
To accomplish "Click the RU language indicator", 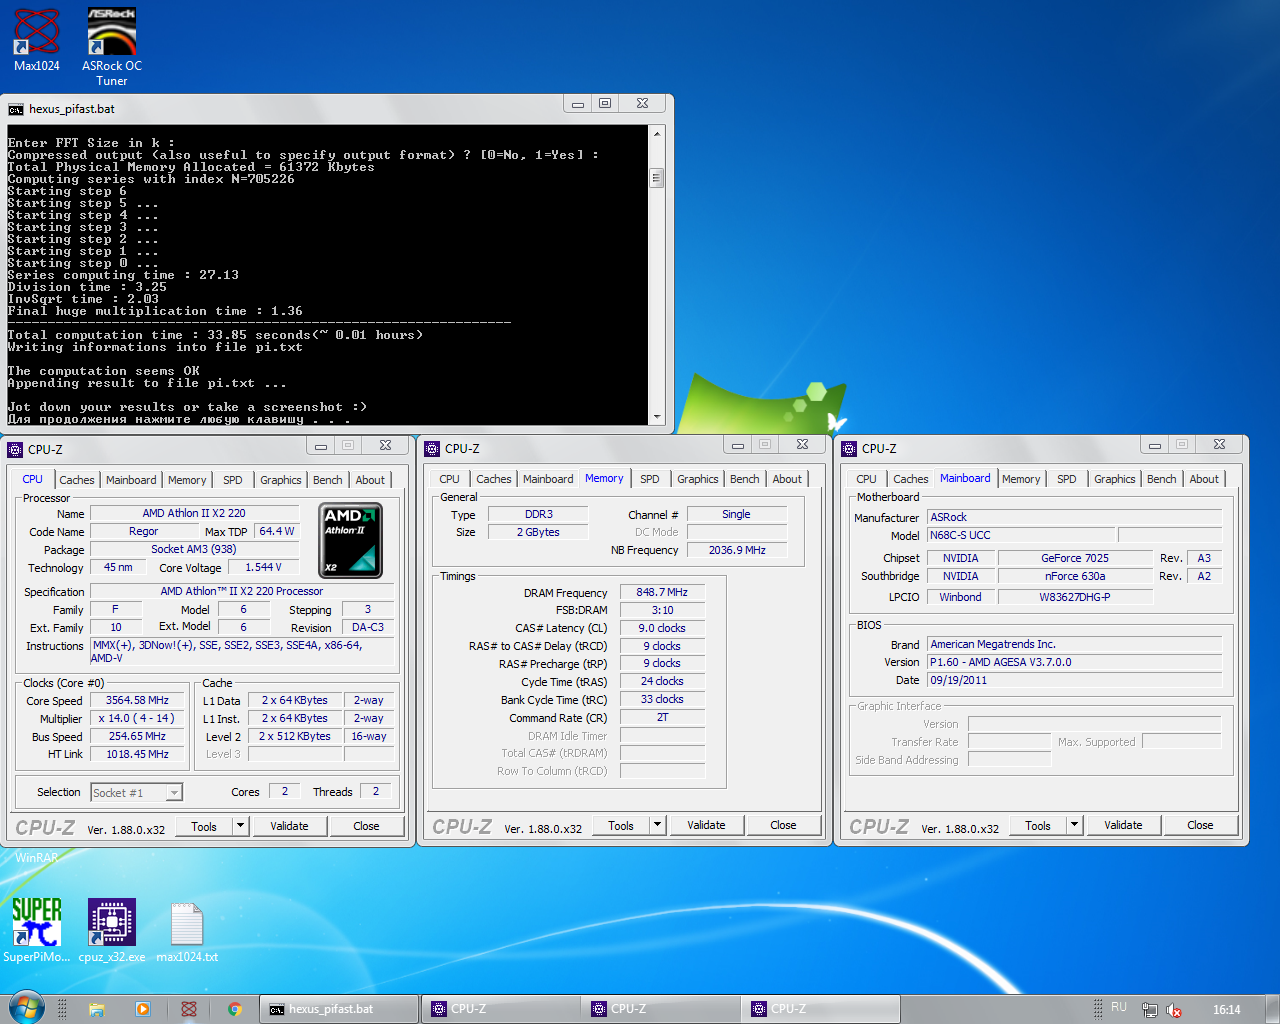I will 1119,1008.
